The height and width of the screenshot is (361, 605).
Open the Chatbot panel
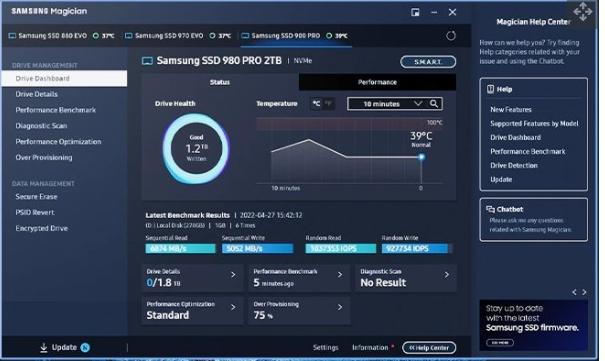point(534,219)
